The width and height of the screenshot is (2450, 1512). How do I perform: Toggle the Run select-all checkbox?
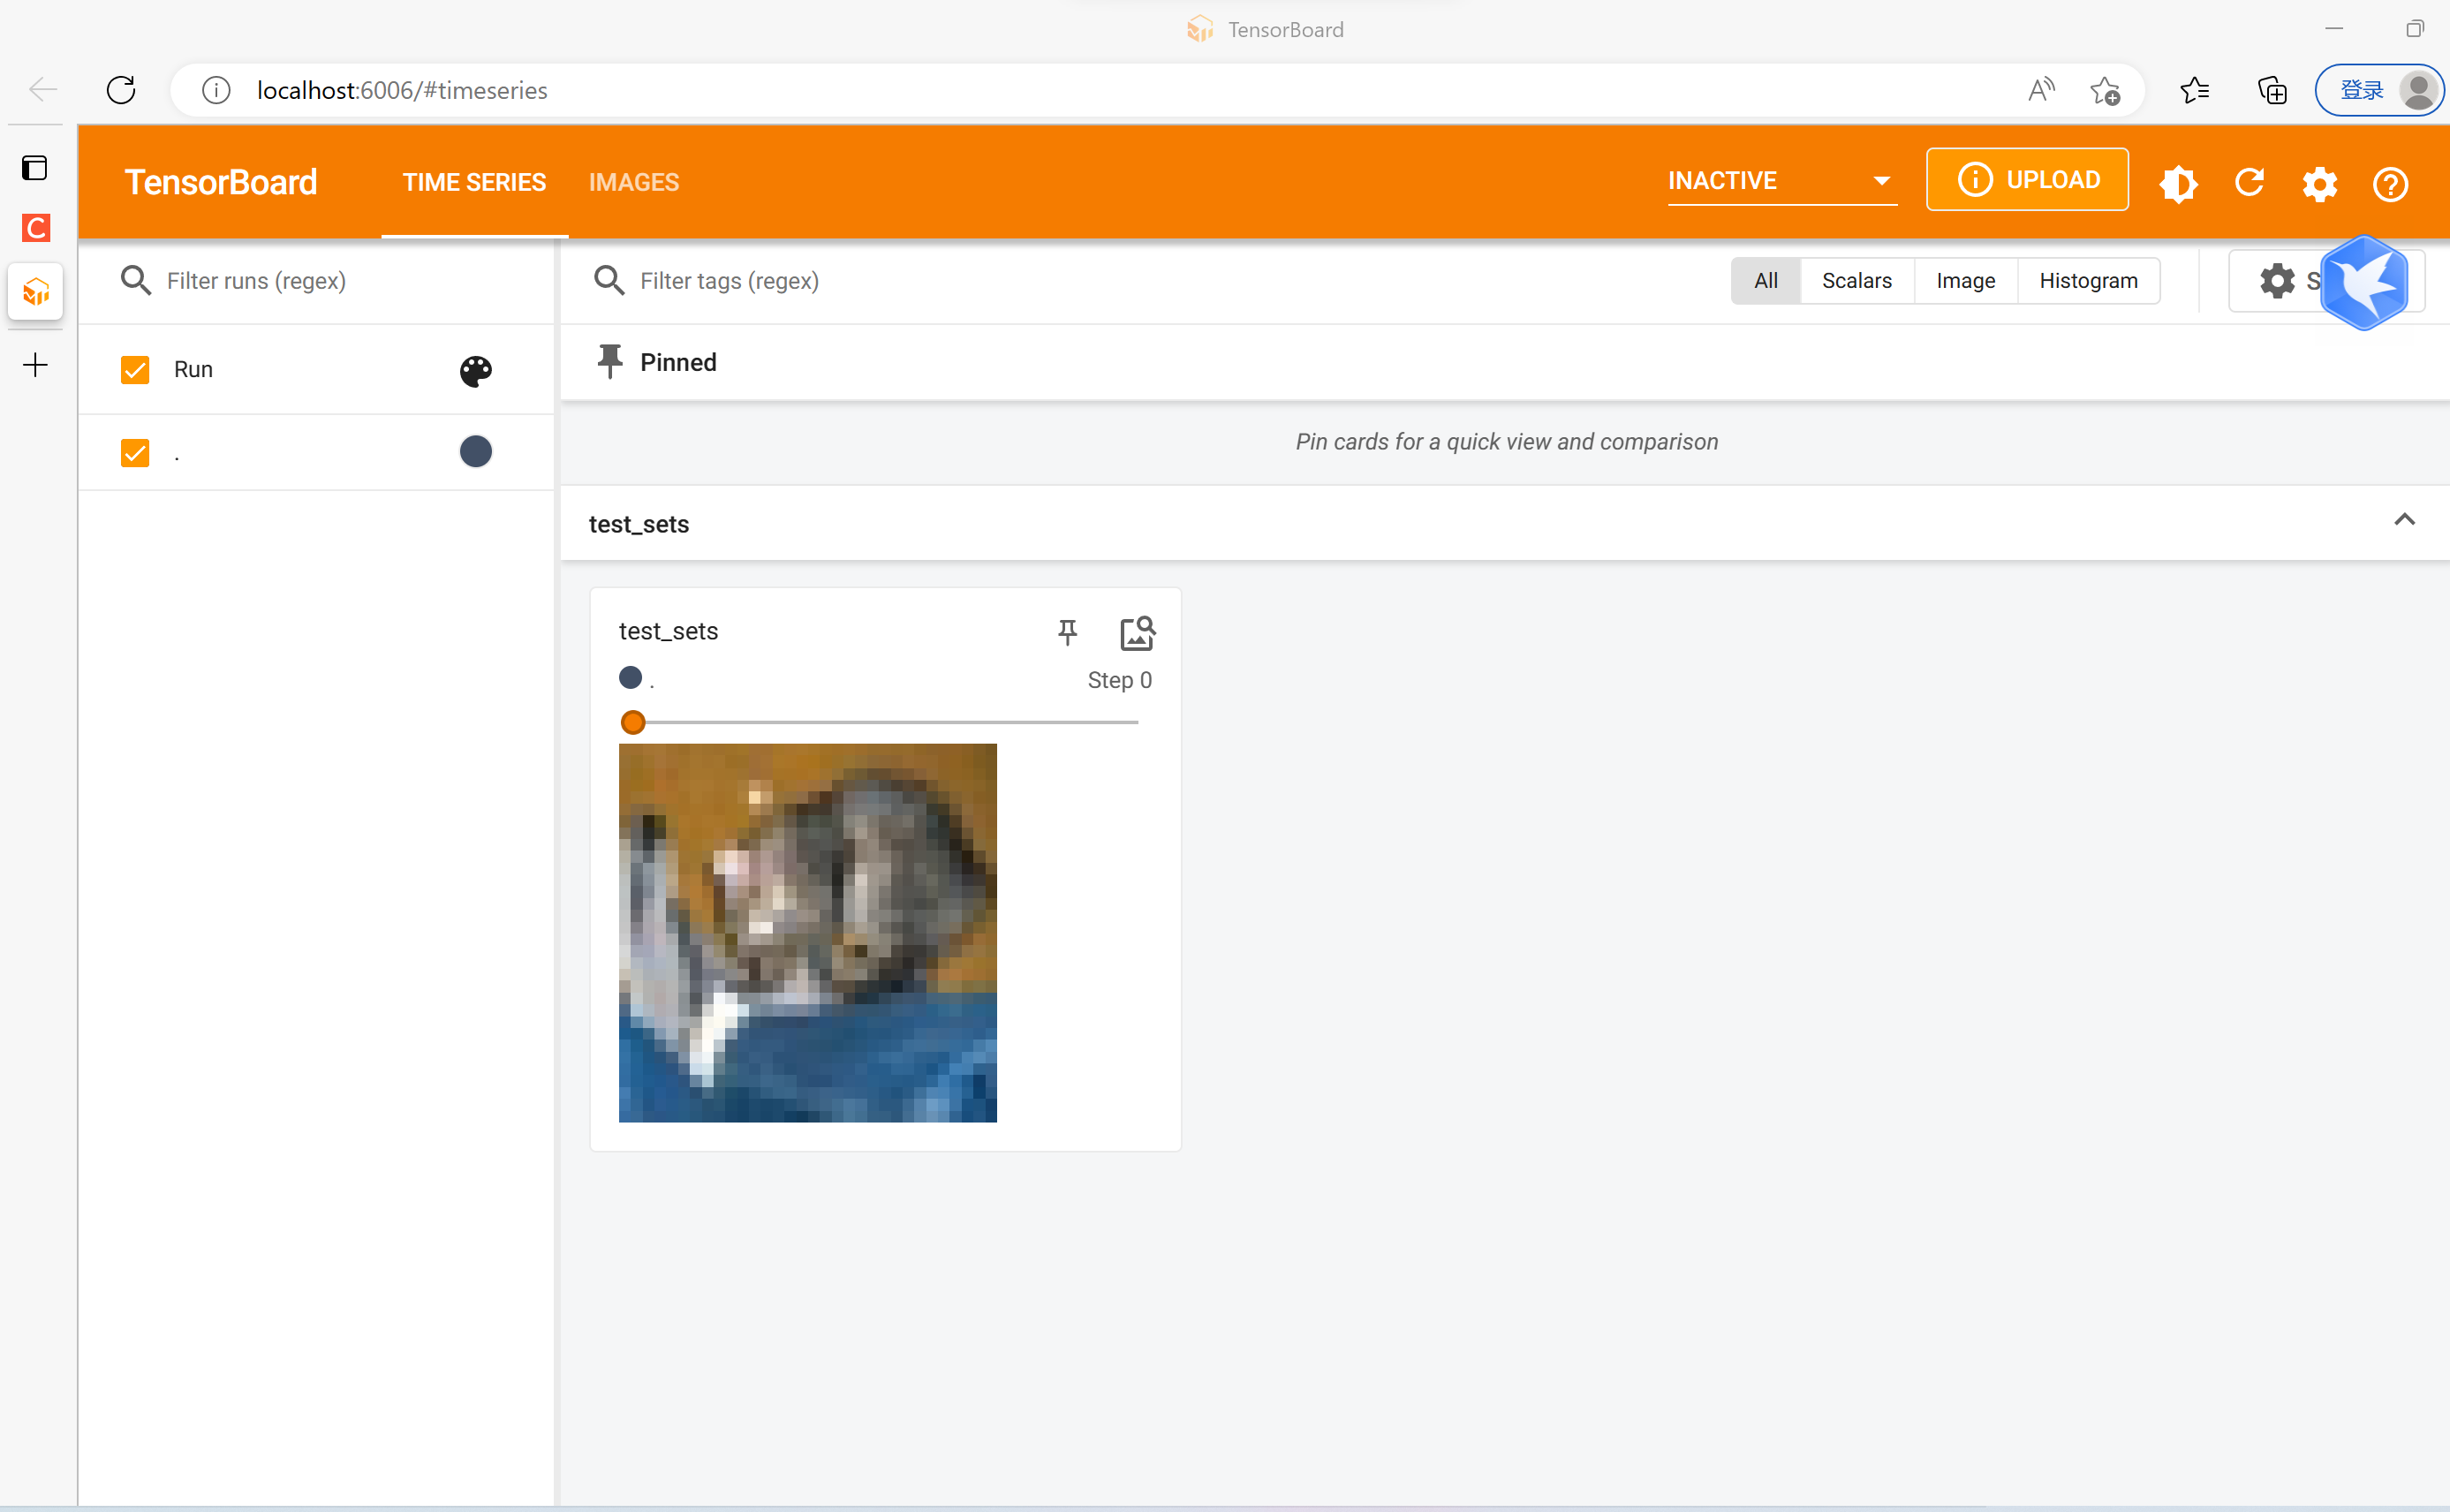point(135,370)
